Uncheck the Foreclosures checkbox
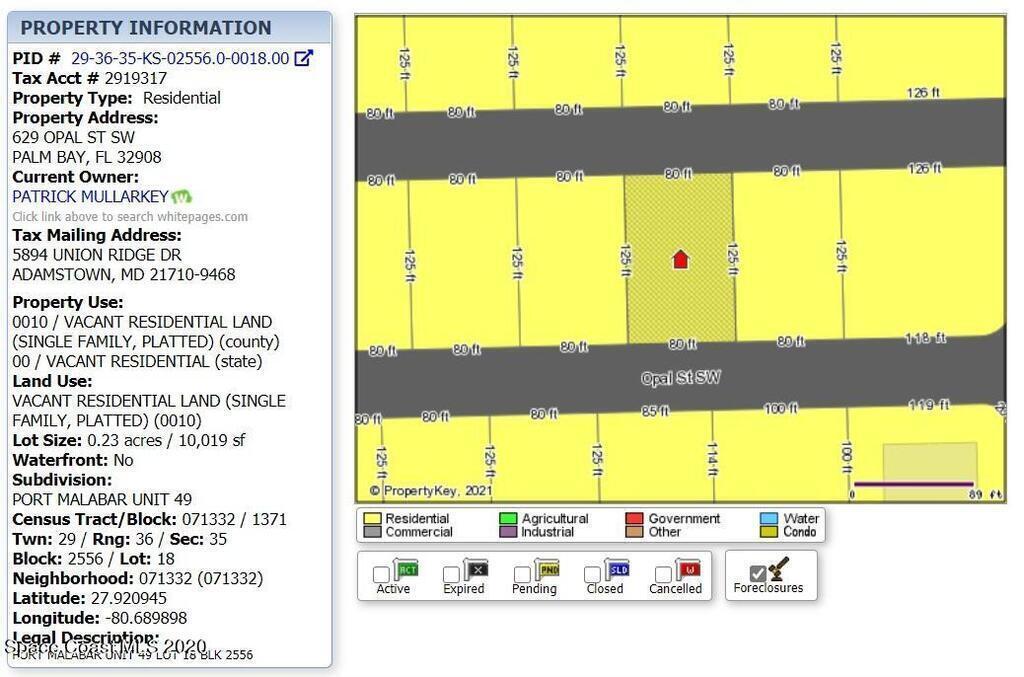 pyautogui.click(x=758, y=573)
